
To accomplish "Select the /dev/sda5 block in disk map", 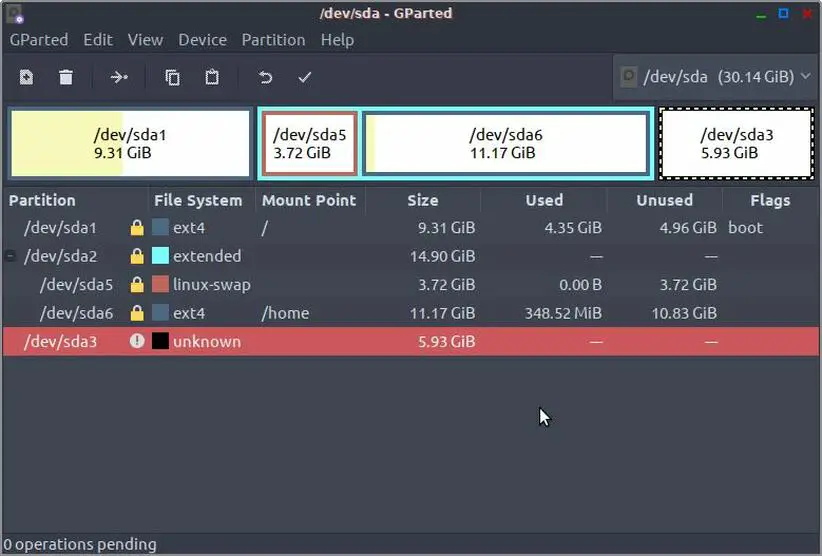I will (x=310, y=144).
